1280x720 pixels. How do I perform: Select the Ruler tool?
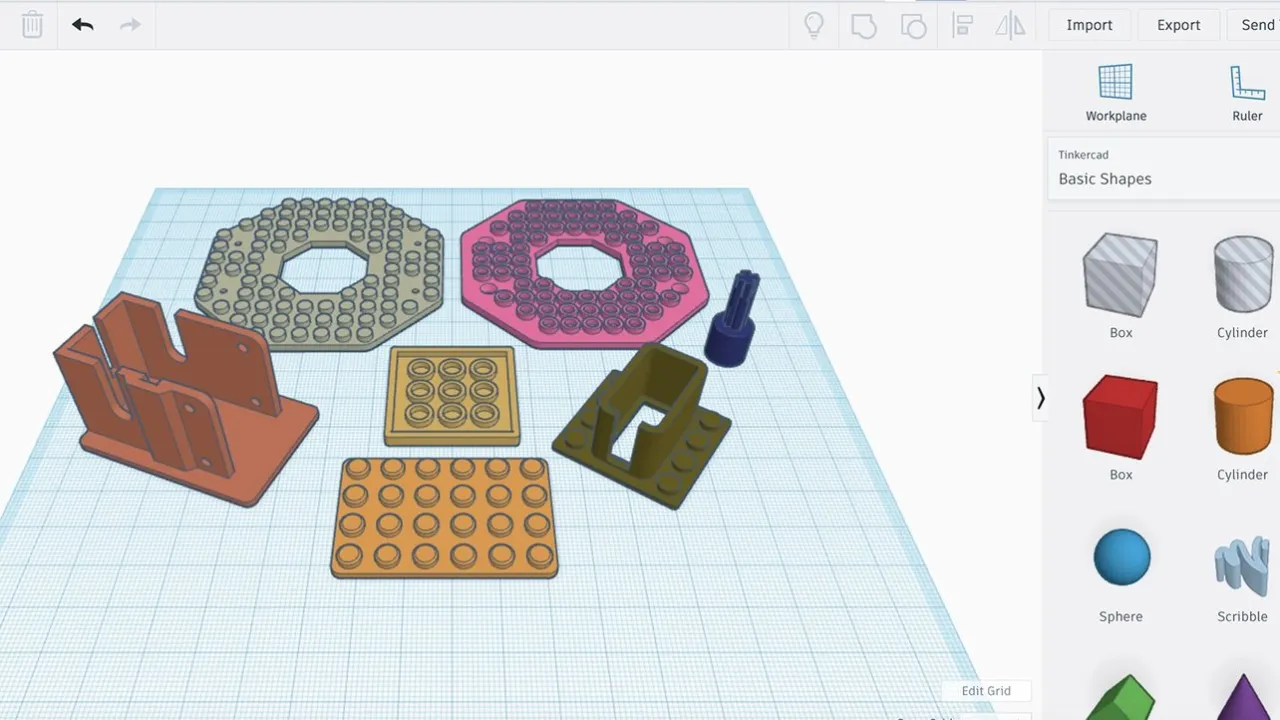(1247, 90)
